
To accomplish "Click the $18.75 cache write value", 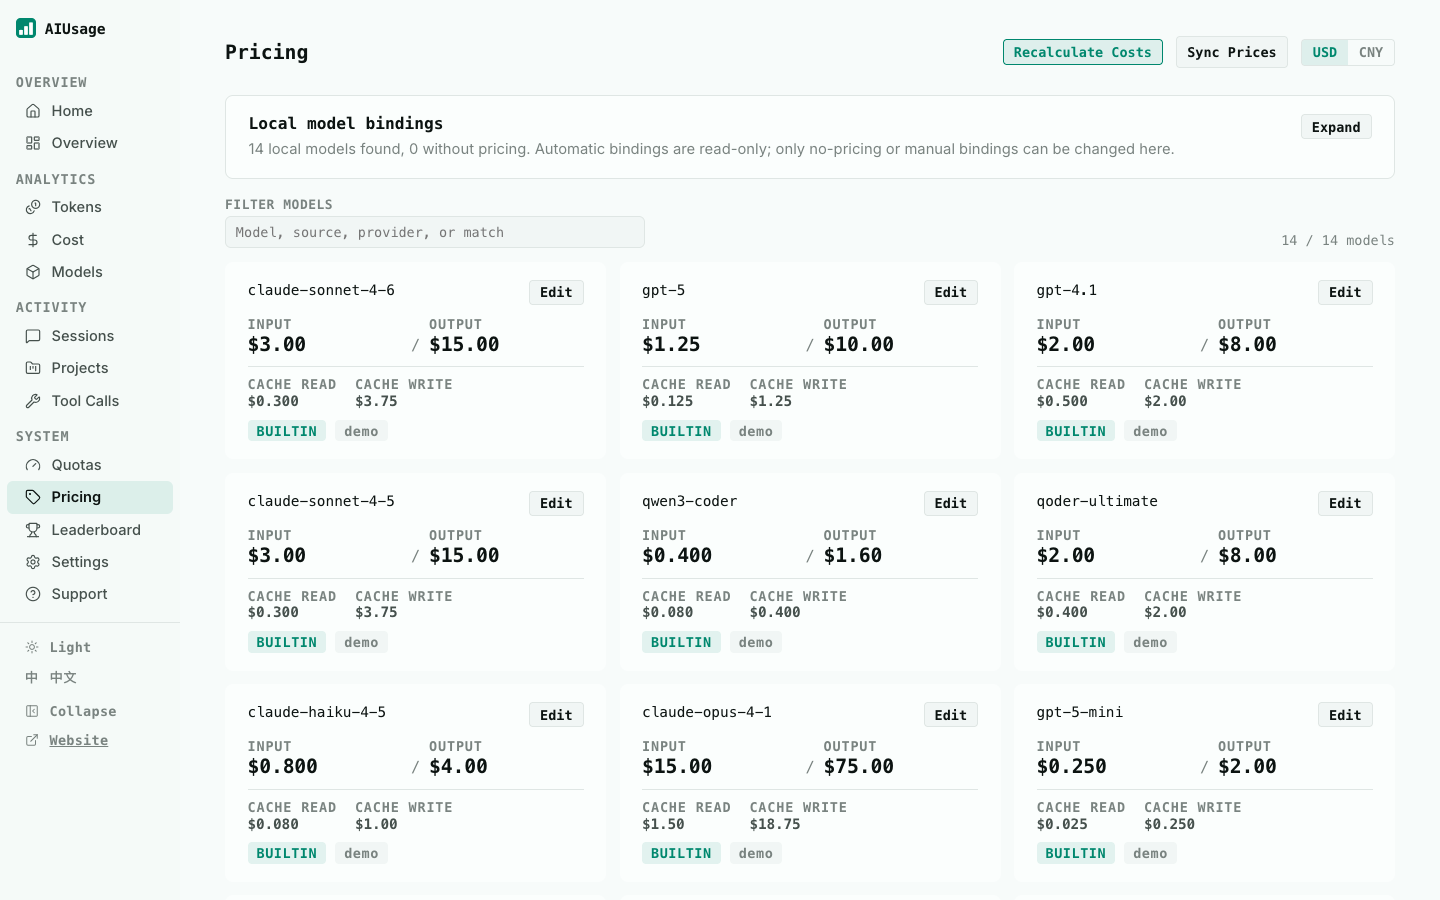I will 775,824.
